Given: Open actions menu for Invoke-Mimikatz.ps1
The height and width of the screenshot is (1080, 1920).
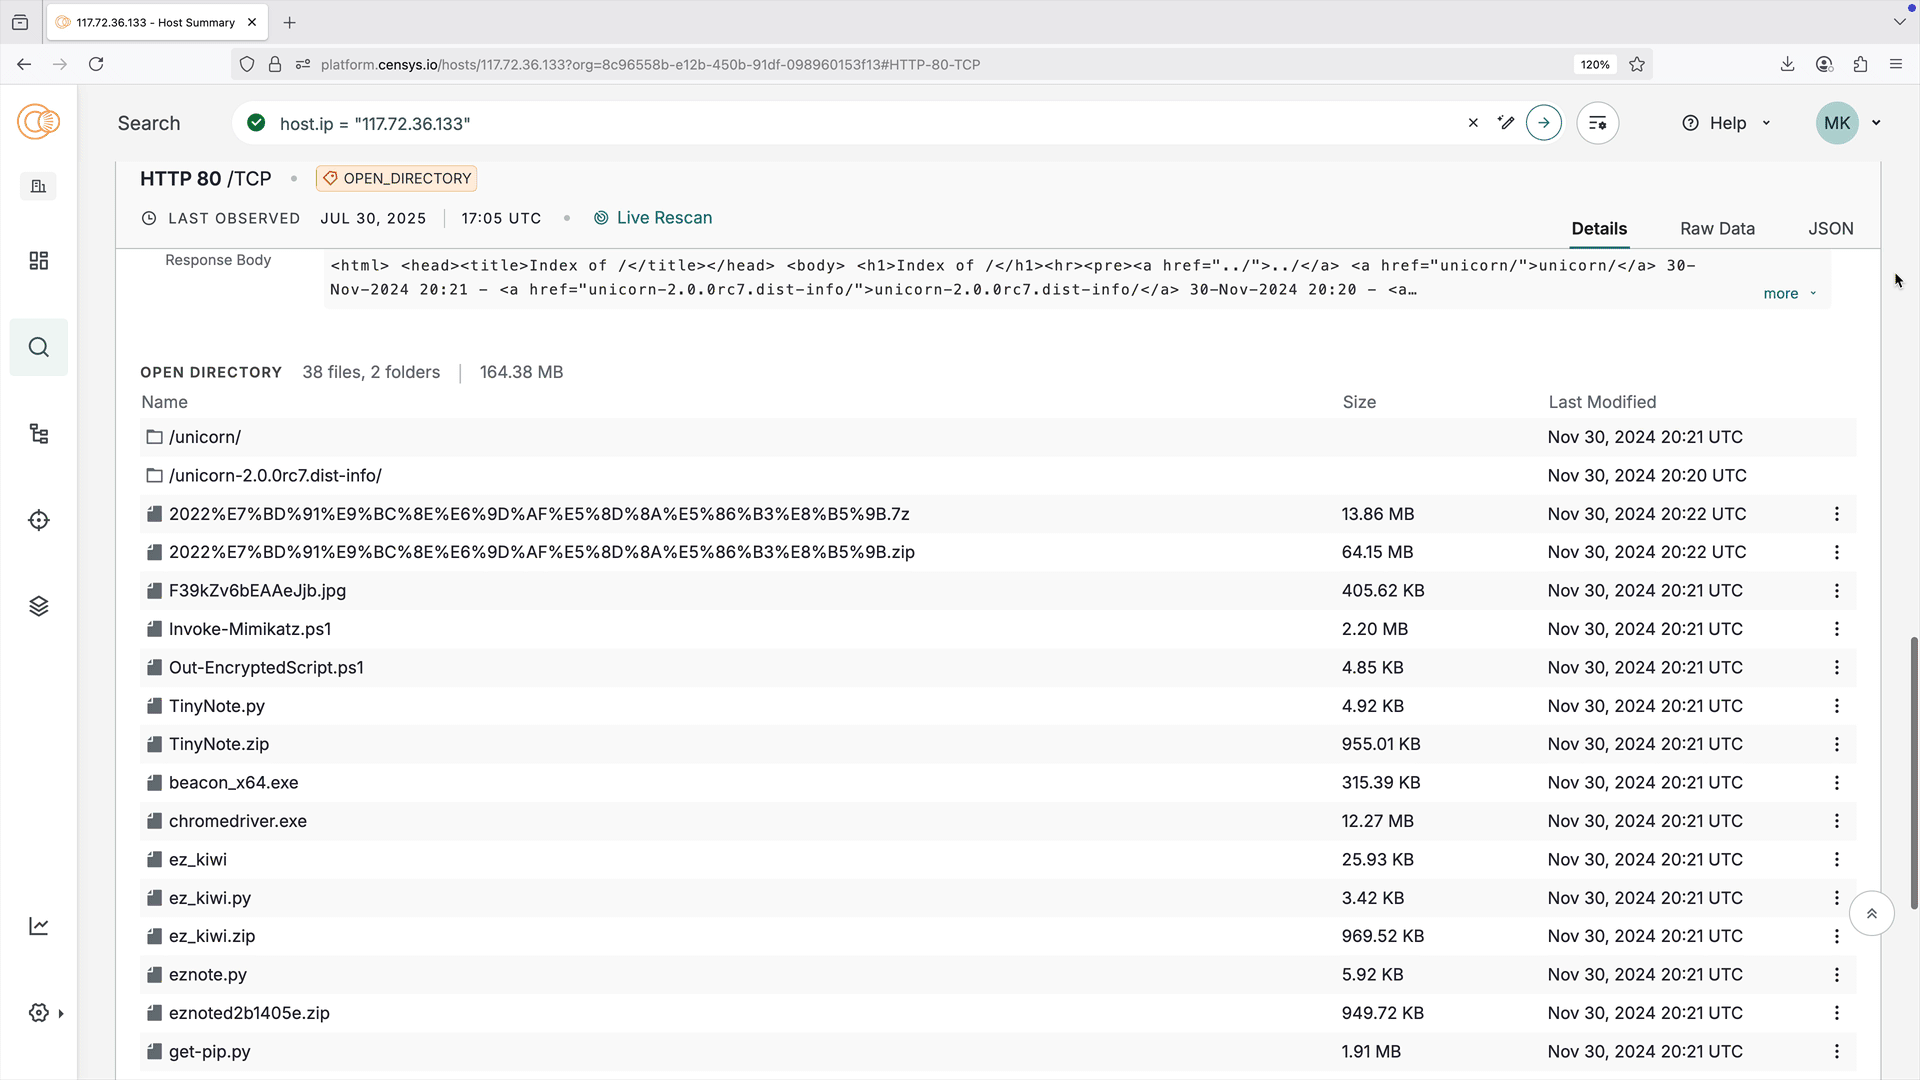Looking at the screenshot, I should (x=1837, y=629).
